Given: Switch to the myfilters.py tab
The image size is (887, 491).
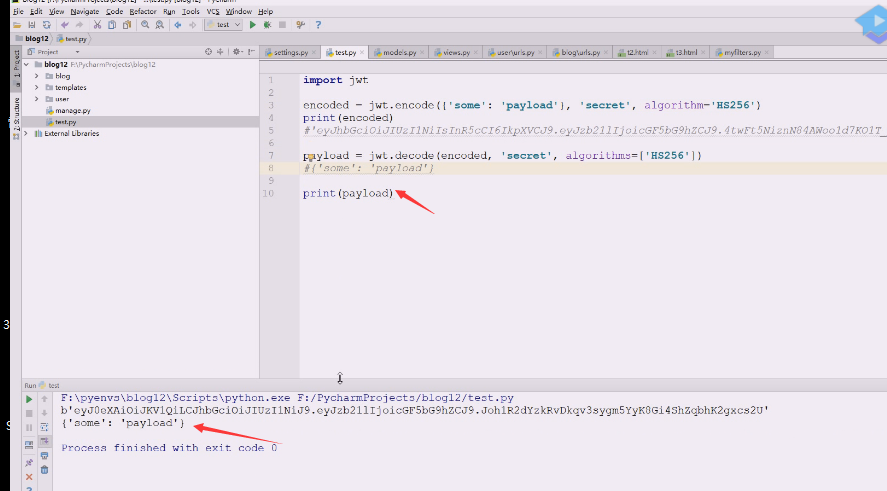Looking at the screenshot, I should (x=742, y=53).
